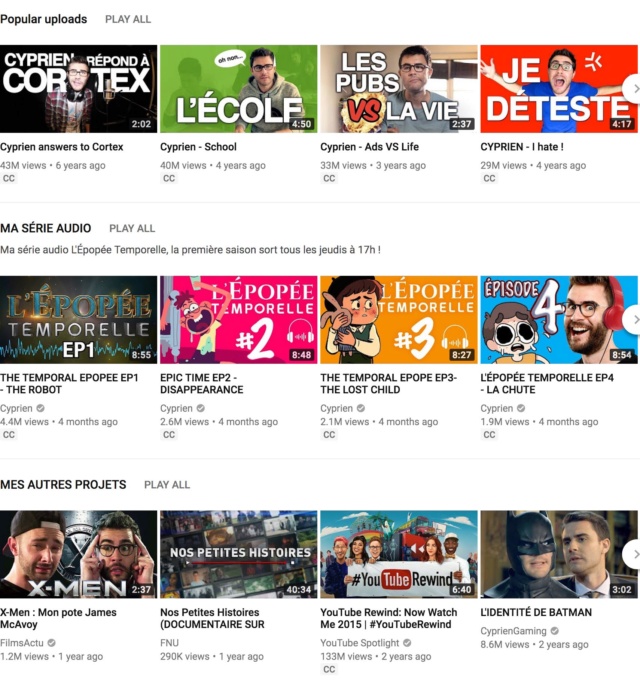Click Play All next to MES AUTRES PROJETS

(x=167, y=485)
